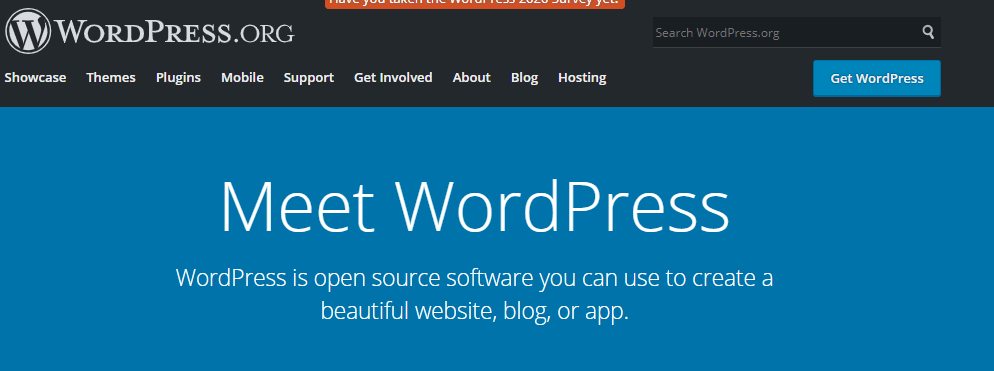Click the search magnifier icon
This screenshot has height=371, width=994.
(928, 32)
